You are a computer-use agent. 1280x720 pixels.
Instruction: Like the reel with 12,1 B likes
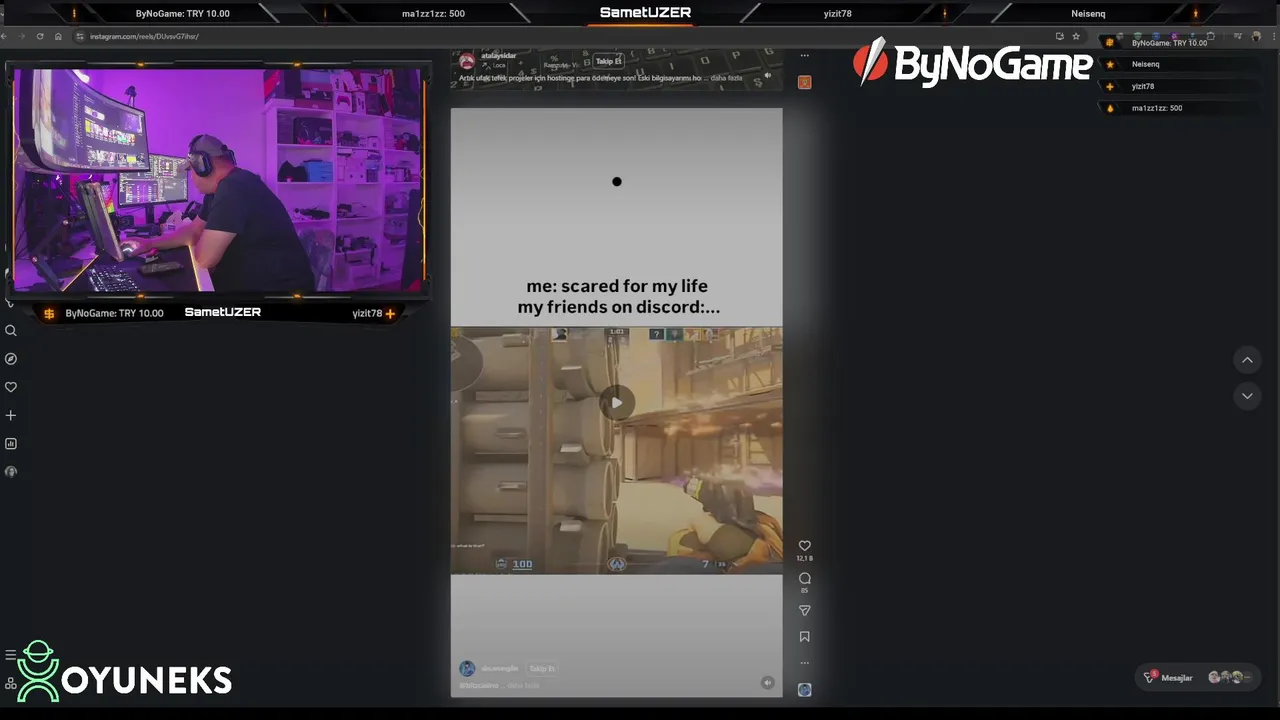tap(804, 546)
